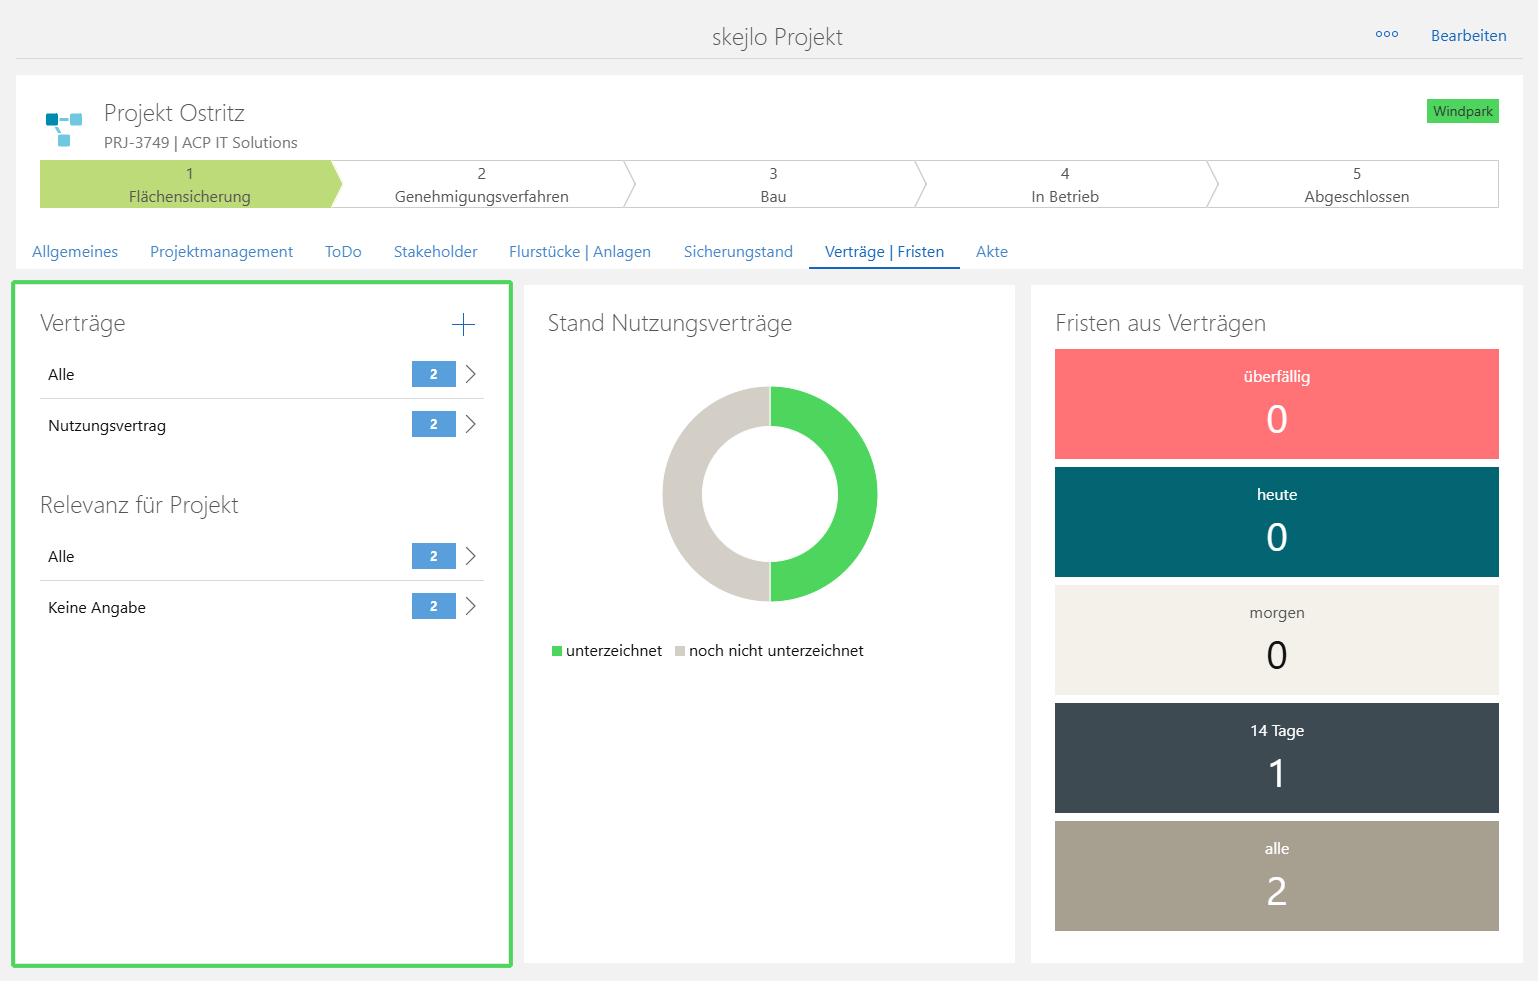
Task: Switch to the Sicherungstand tab
Action: pos(738,252)
